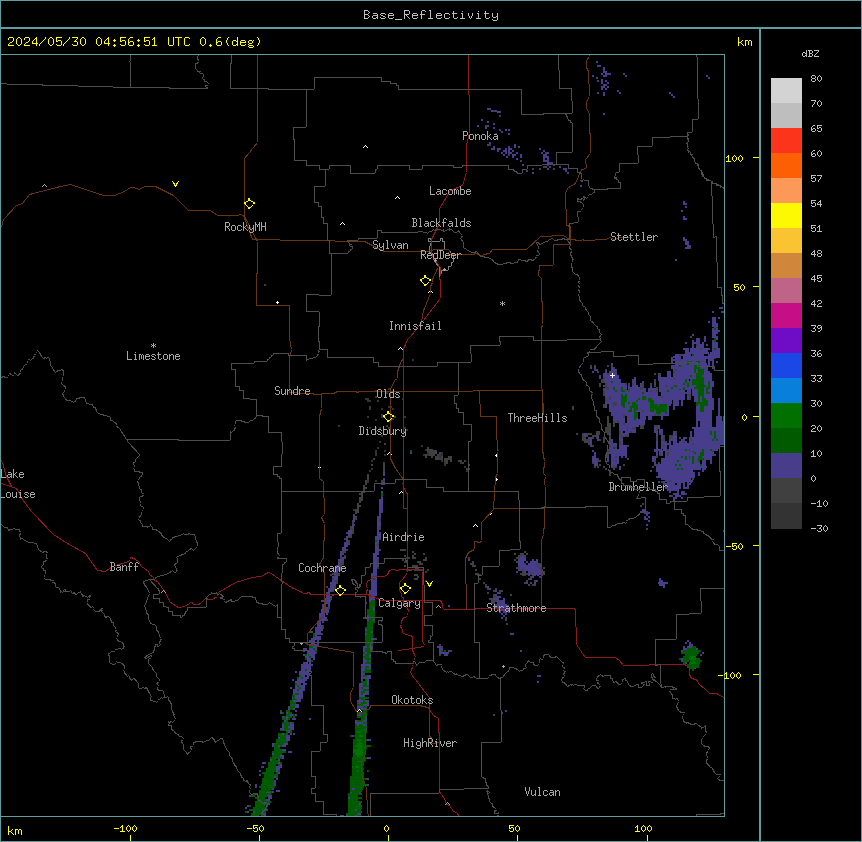The width and height of the screenshot is (862, 842).
Task: Click the yellow station marker above Calgary
Action: click(405, 589)
